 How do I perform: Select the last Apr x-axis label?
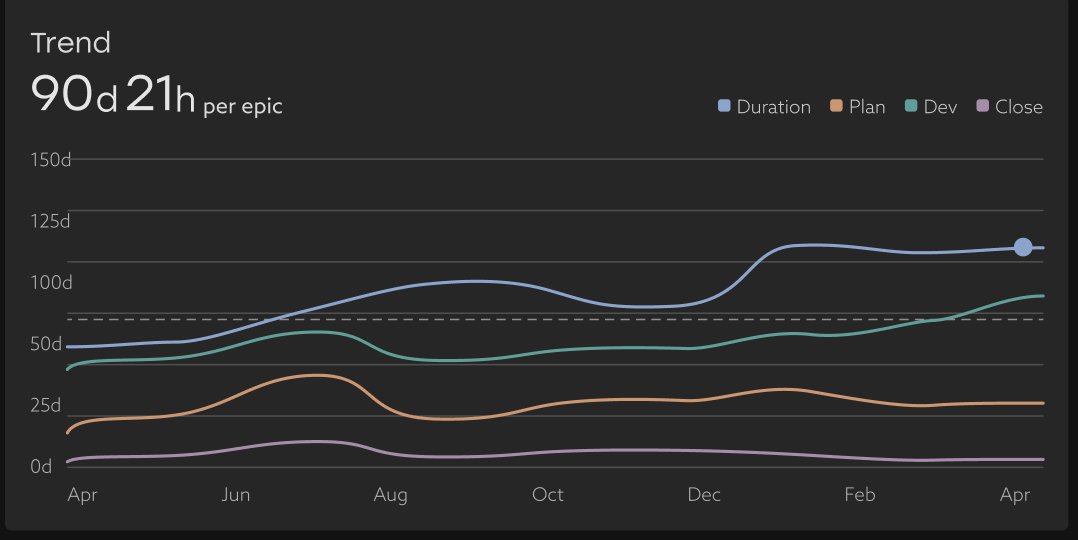1015,495
